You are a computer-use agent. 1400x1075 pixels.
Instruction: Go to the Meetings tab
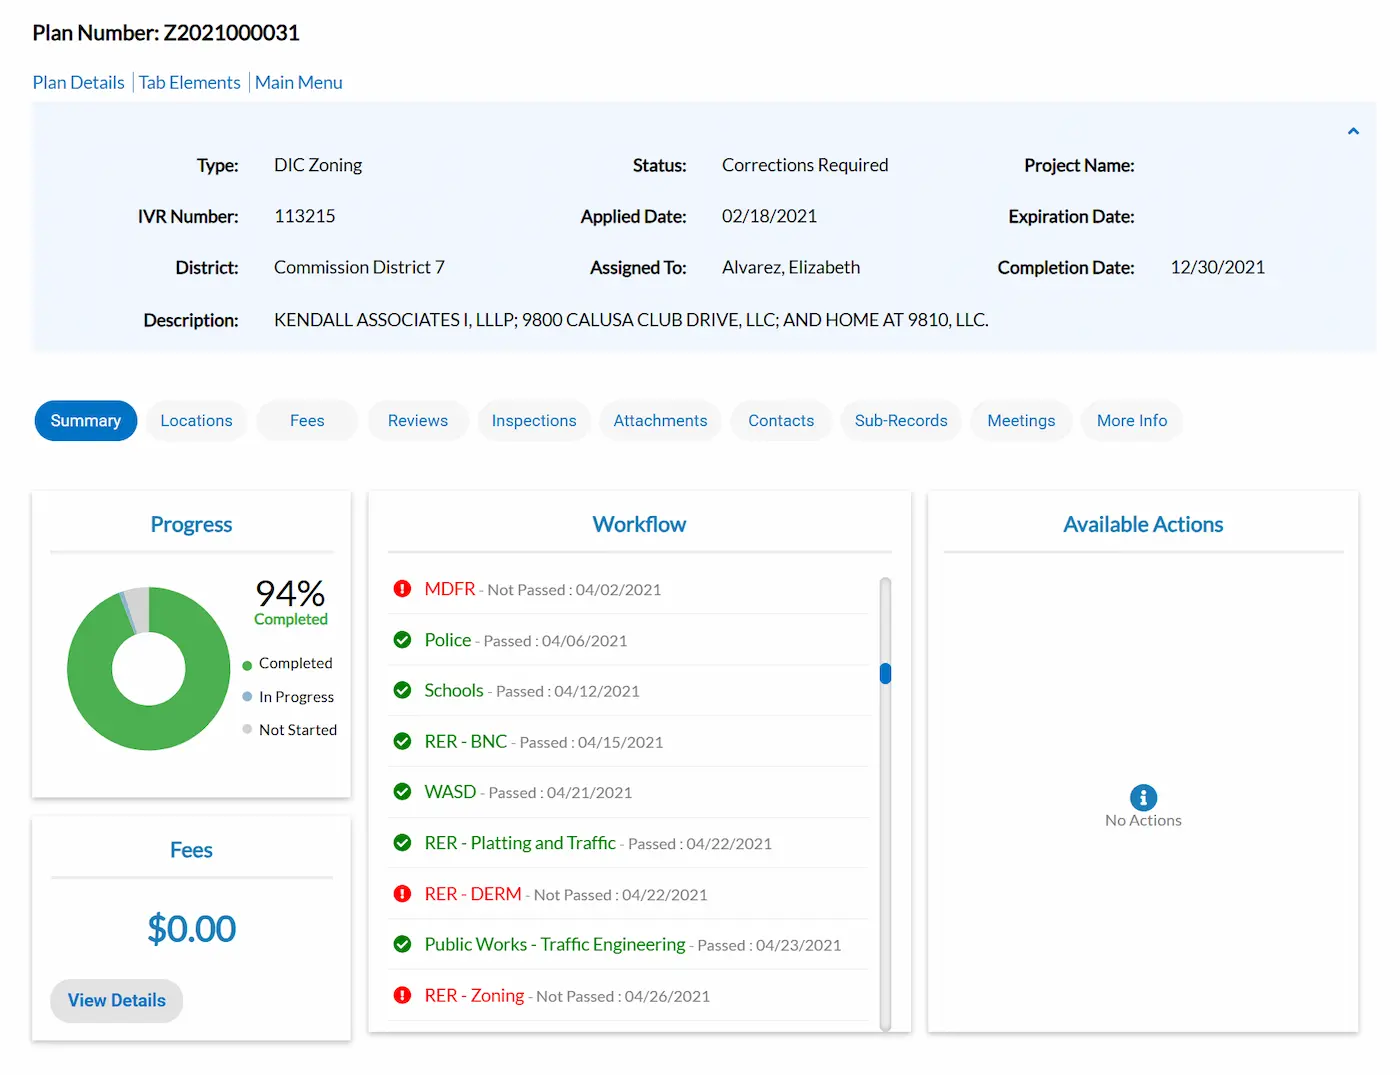pyautogui.click(x=1021, y=421)
